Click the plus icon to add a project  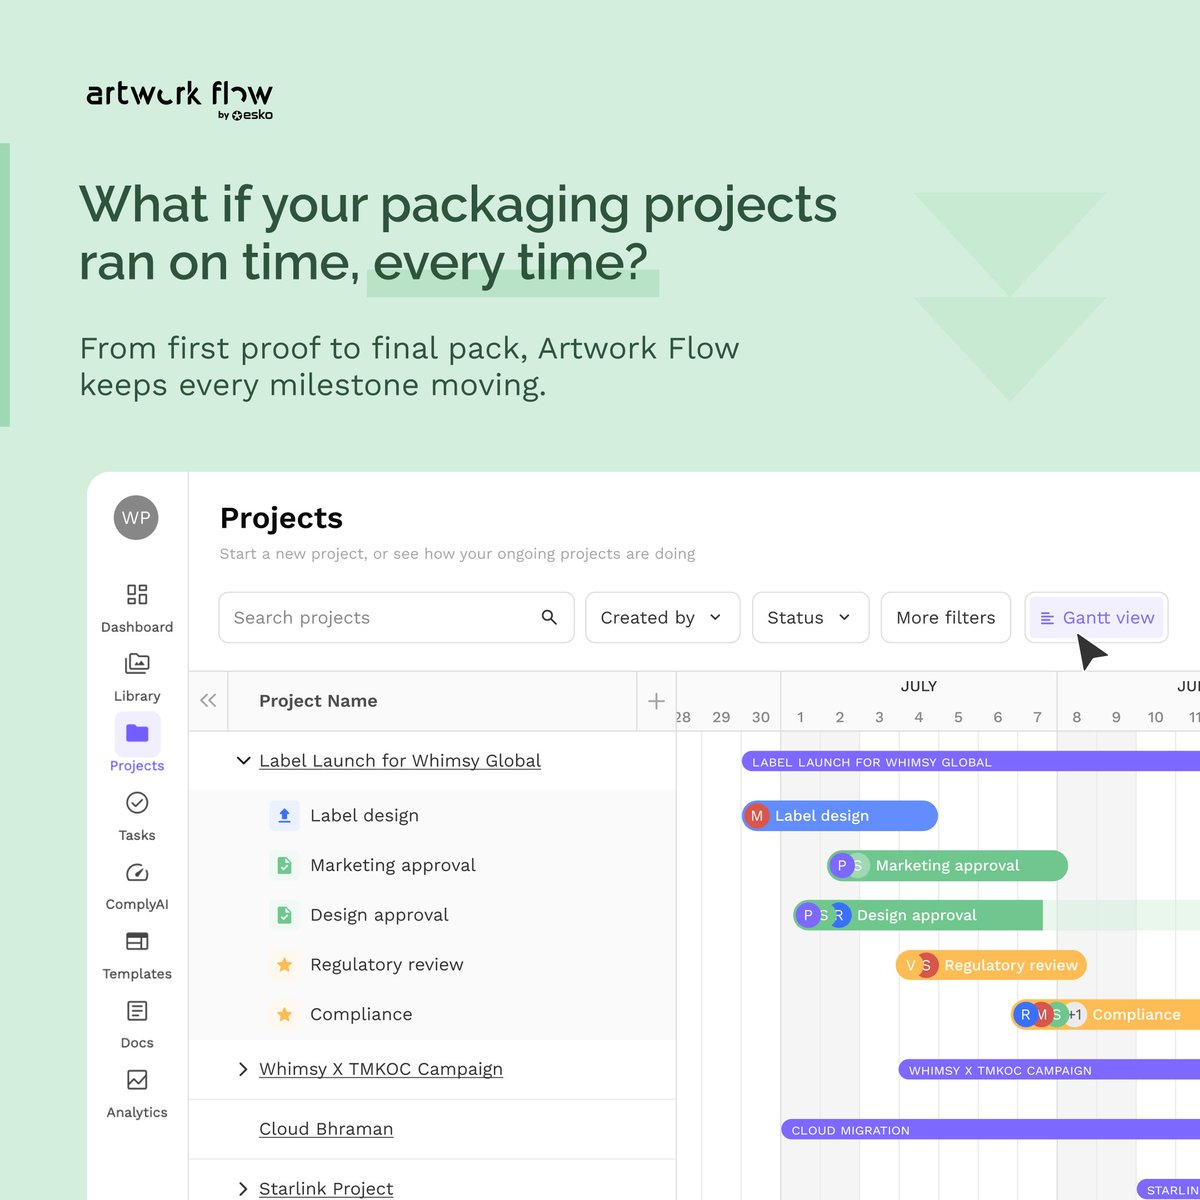656,701
